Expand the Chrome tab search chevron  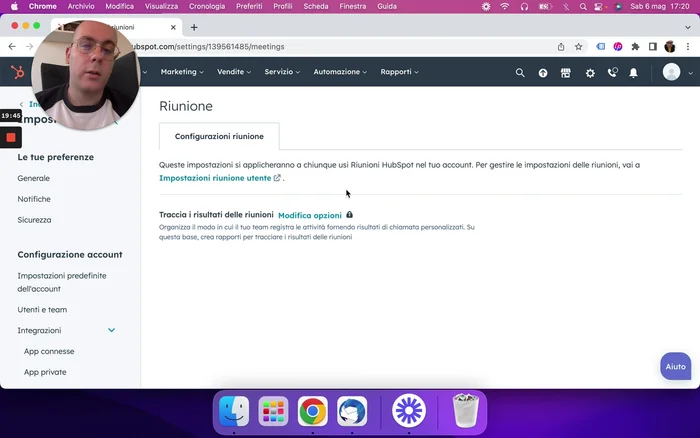click(x=688, y=27)
